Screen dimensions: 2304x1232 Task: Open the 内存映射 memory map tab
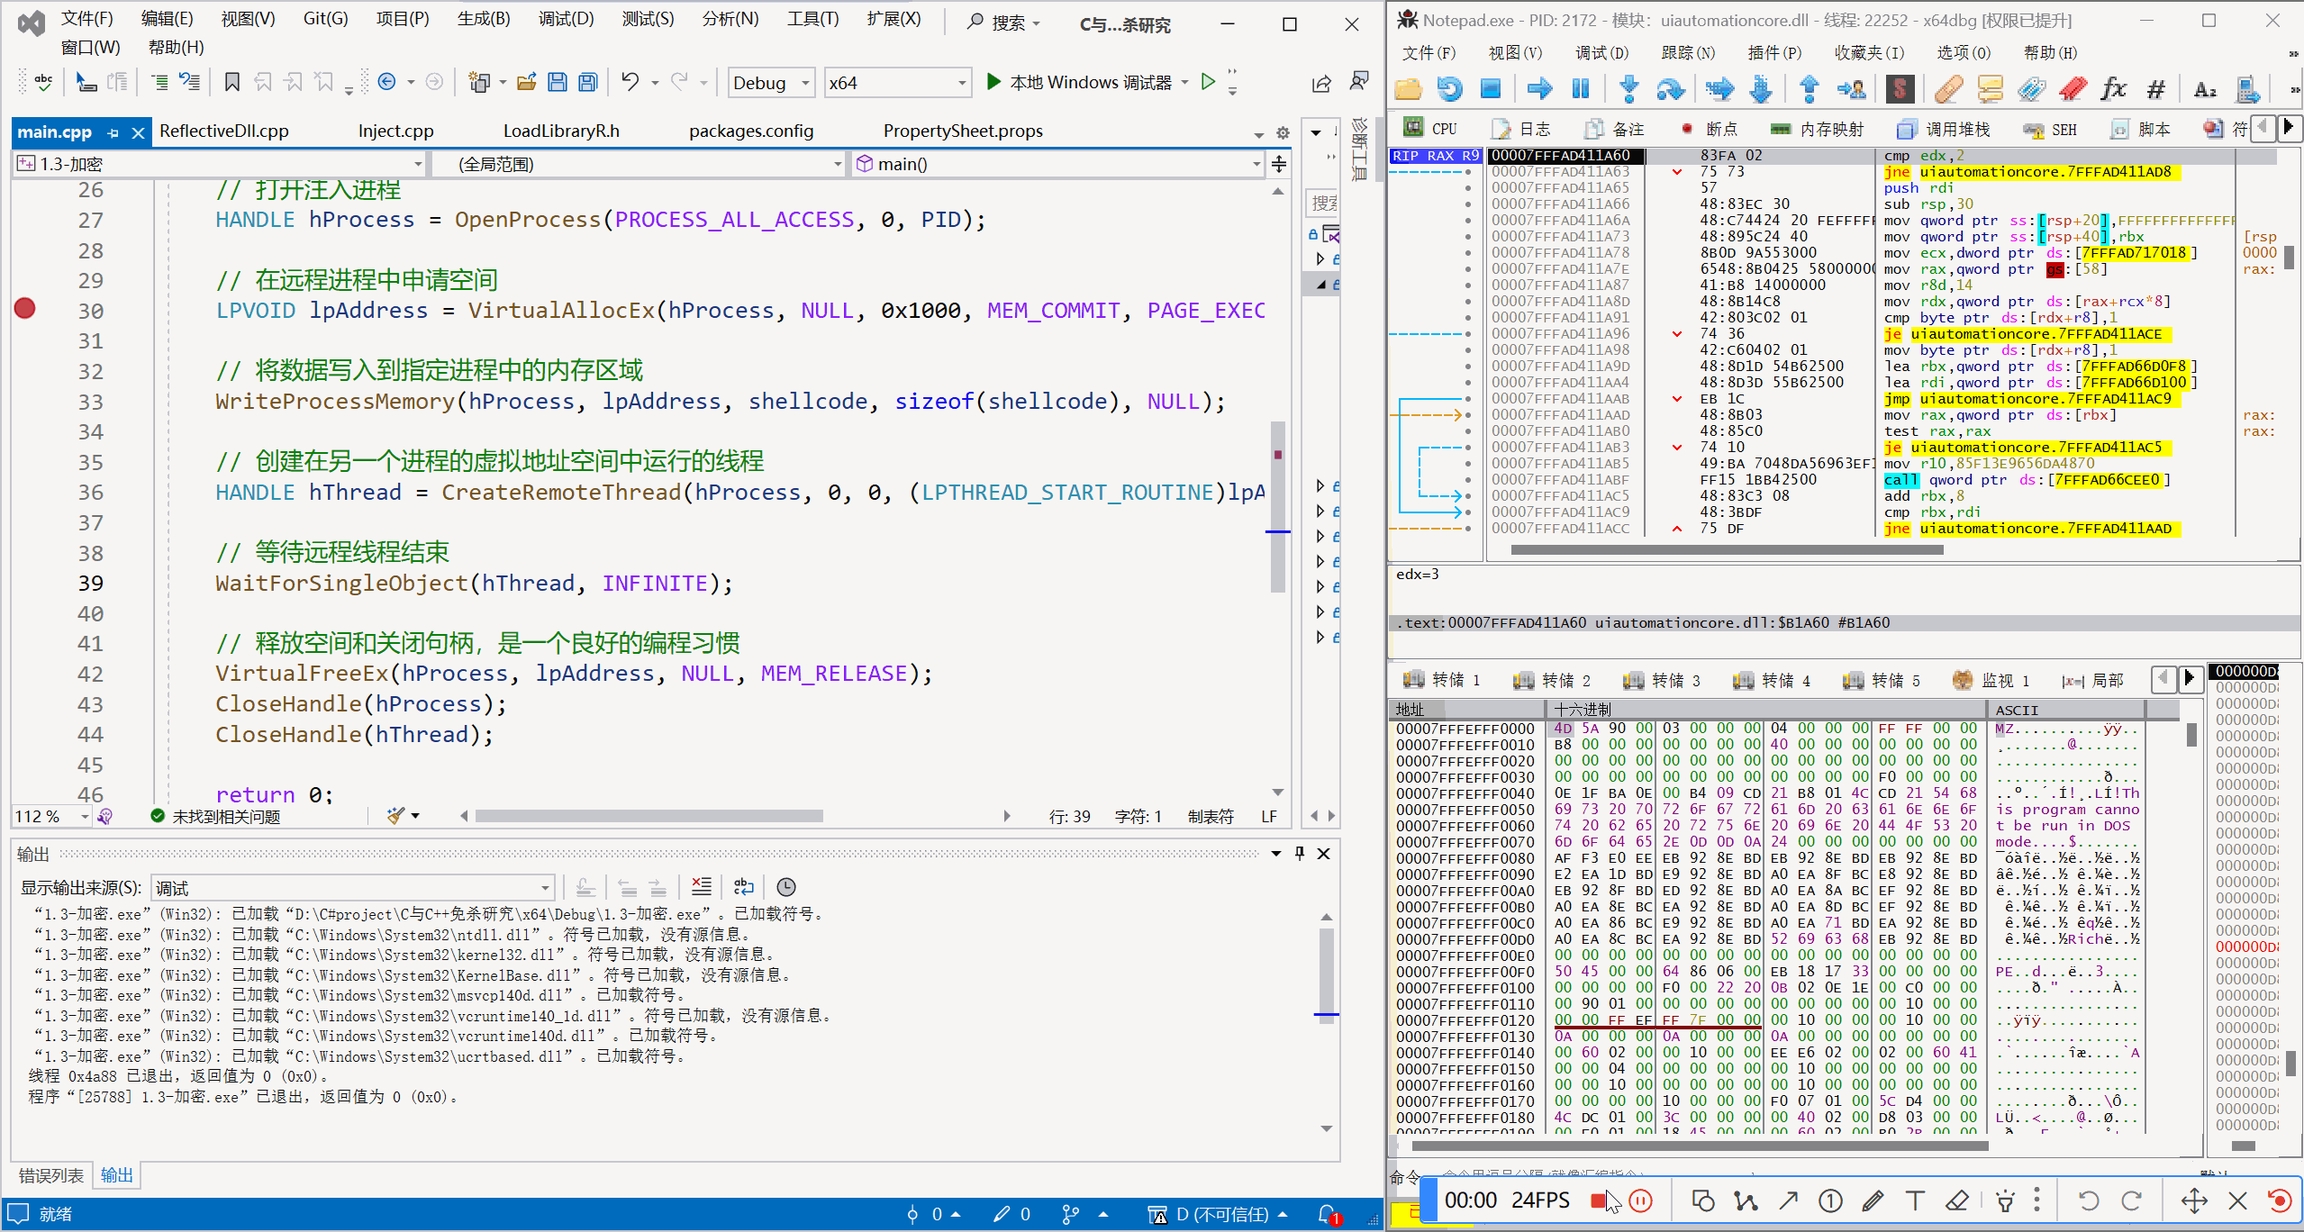click(x=1818, y=129)
